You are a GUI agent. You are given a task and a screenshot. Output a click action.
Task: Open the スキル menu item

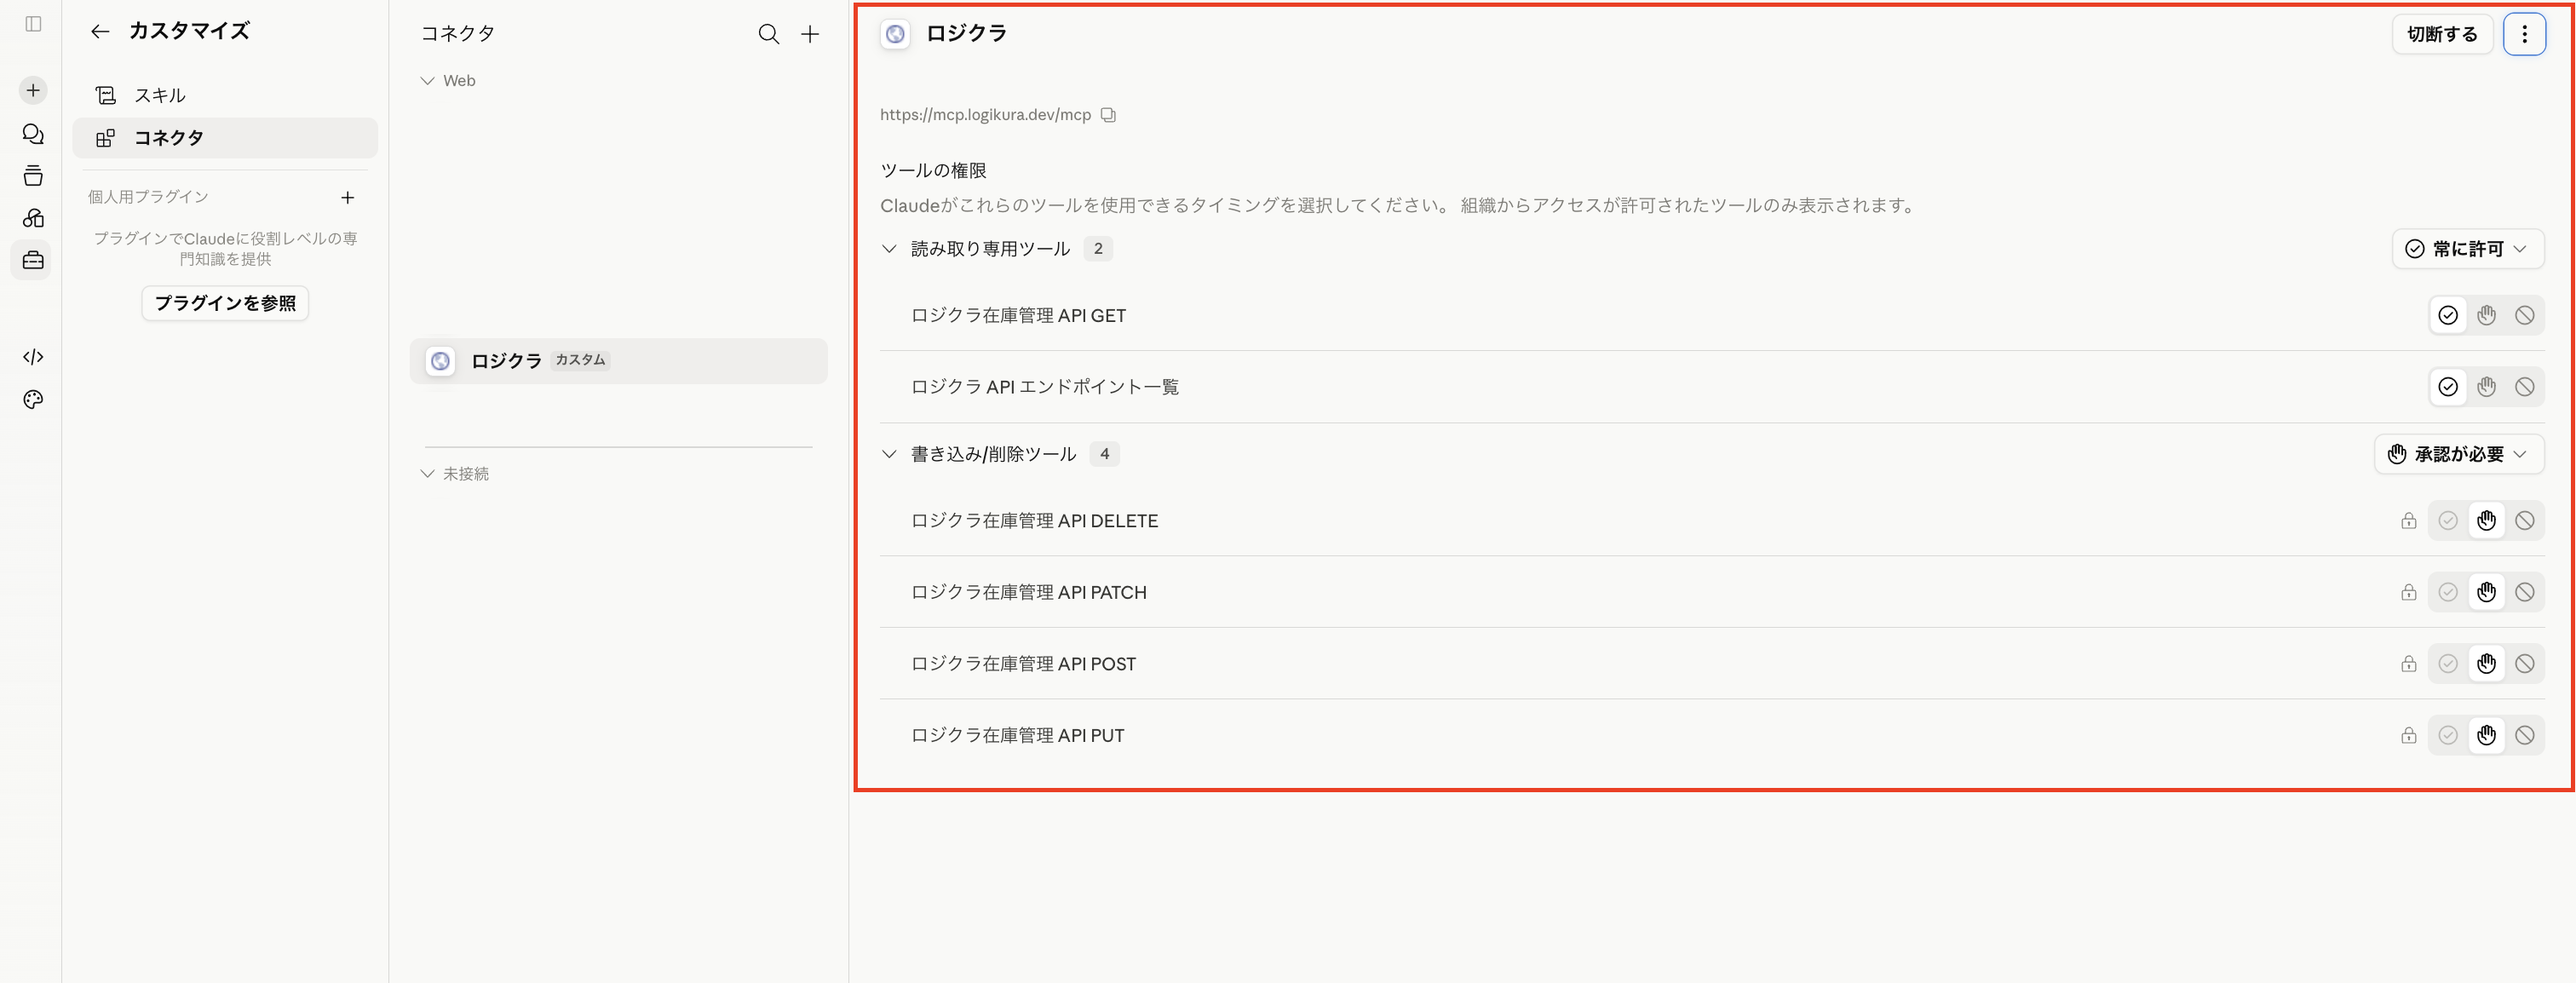point(225,96)
